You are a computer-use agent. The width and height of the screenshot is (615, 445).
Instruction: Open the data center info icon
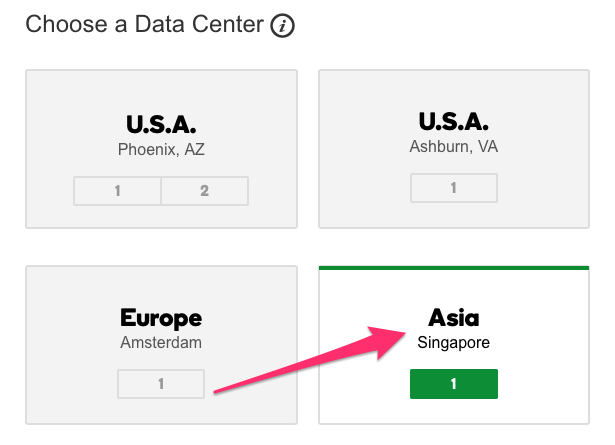tap(282, 25)
